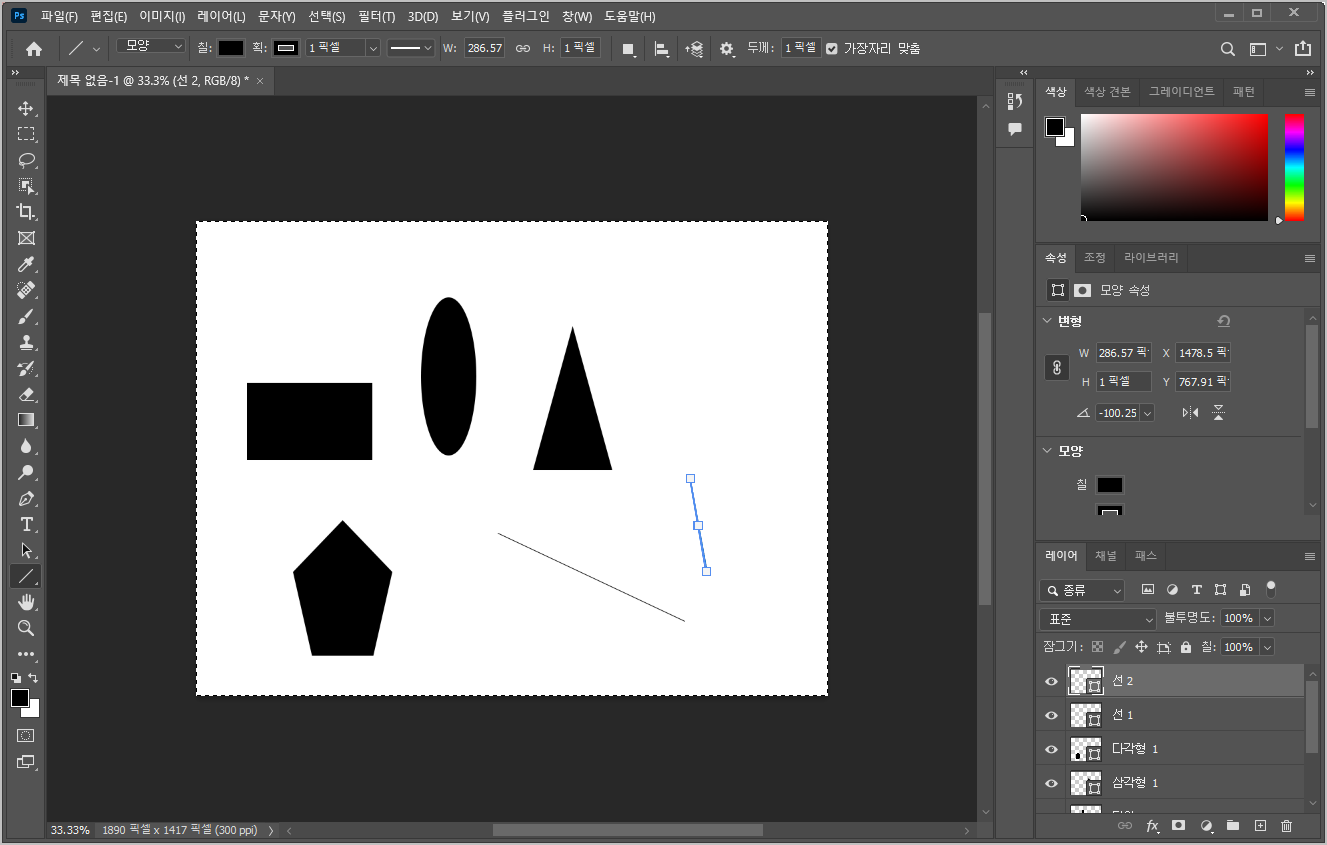This screenshot has width=1327, height=845.
Task: Select the Hand tool
Action: [x=26, y=602]
